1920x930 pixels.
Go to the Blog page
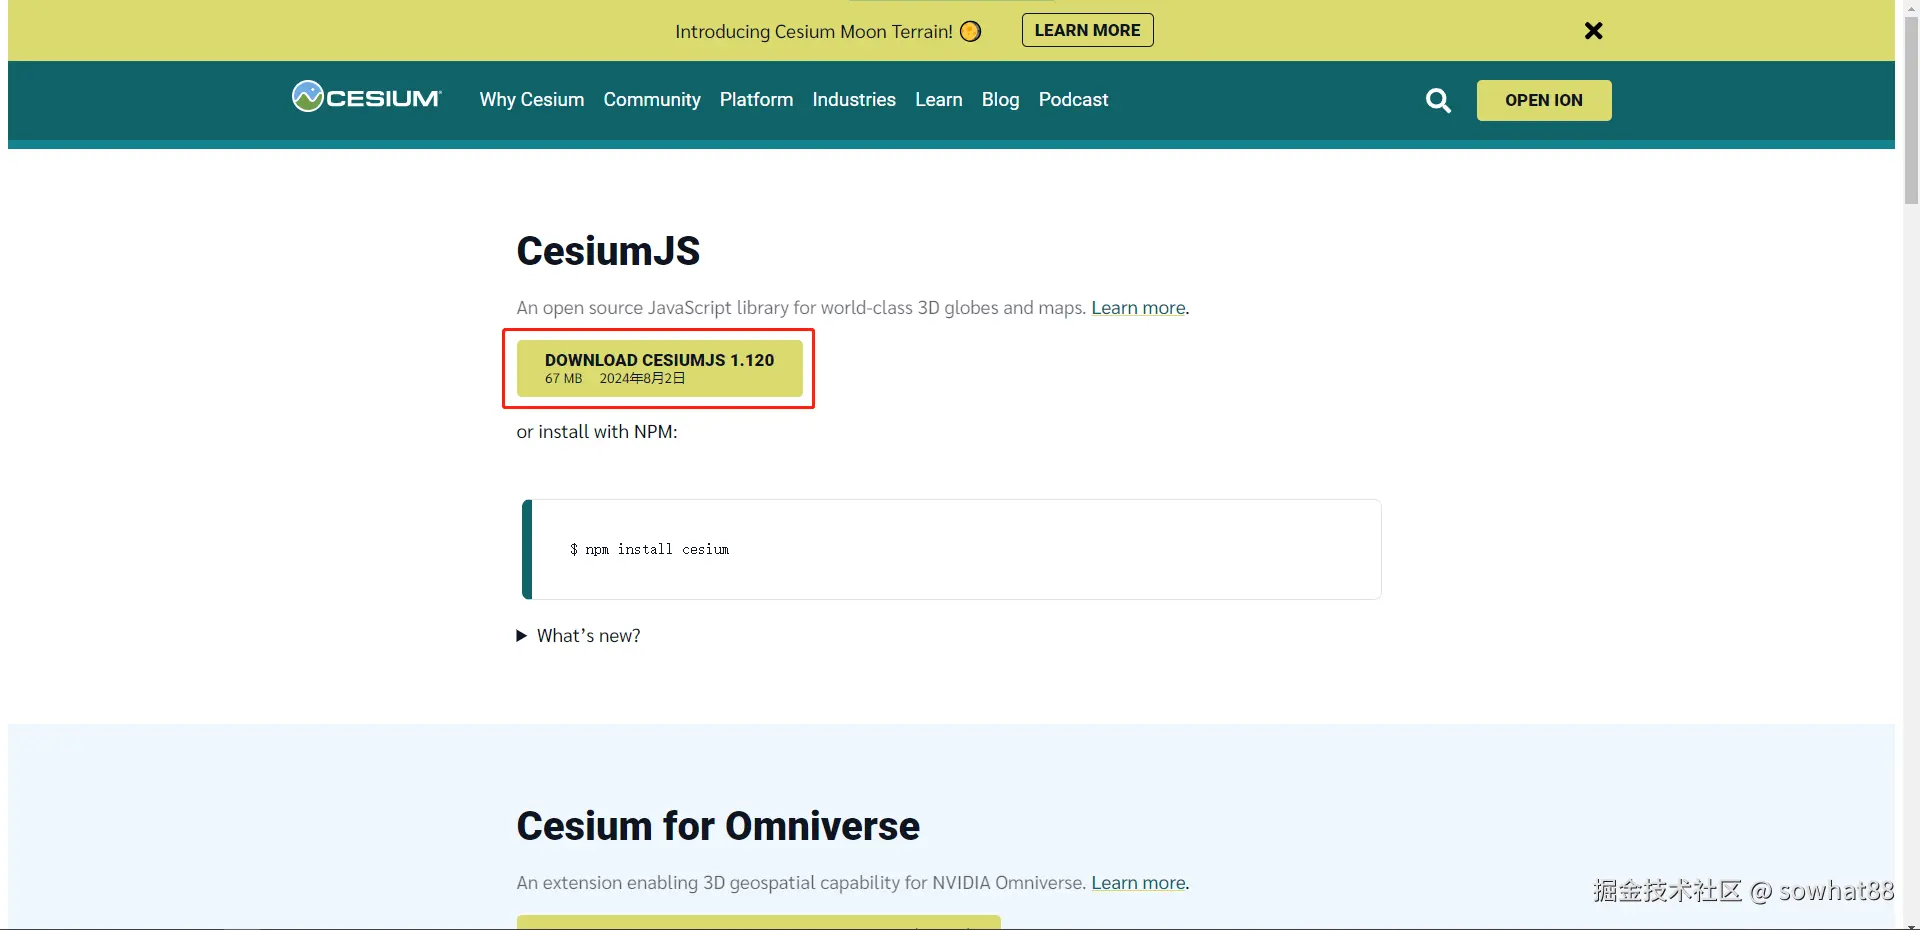(1001, 100)
